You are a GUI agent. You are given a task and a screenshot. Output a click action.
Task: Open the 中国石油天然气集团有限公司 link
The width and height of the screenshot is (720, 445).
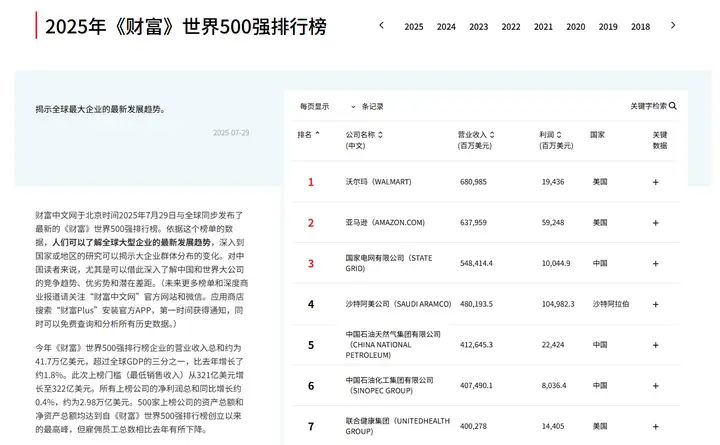[x=393, y=345]
